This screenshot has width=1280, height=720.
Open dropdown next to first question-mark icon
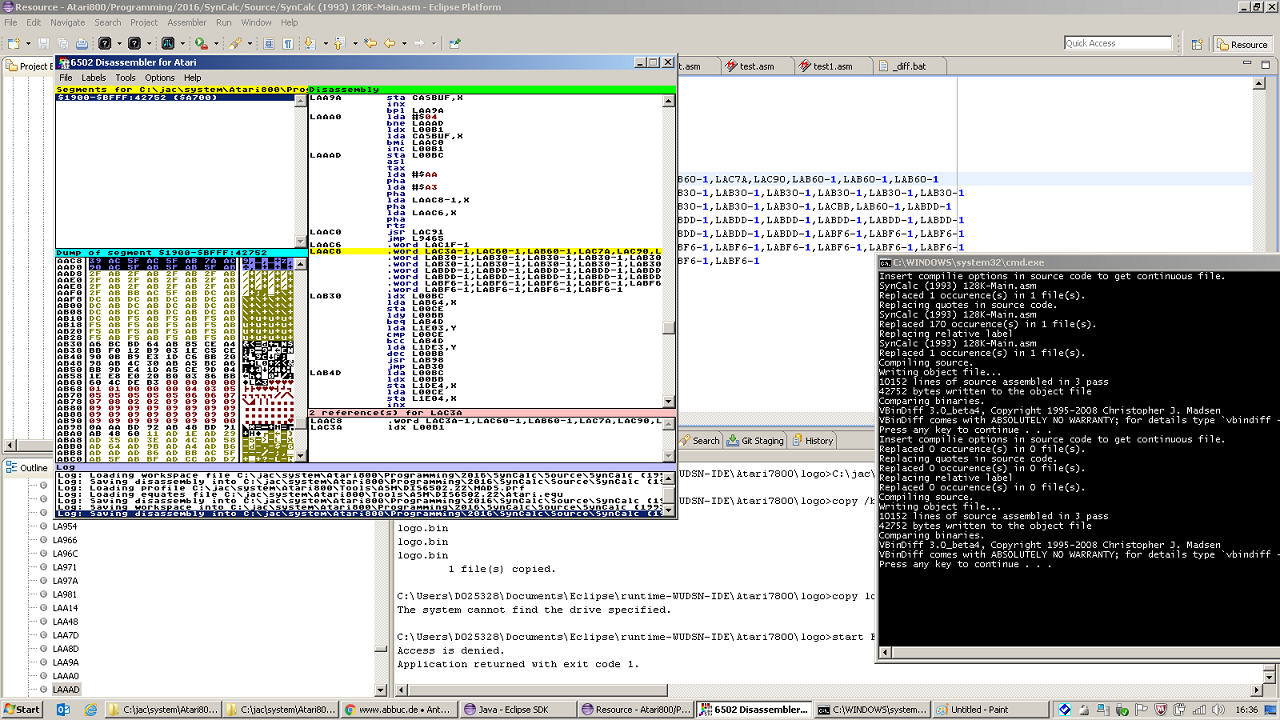pos(119,44)
